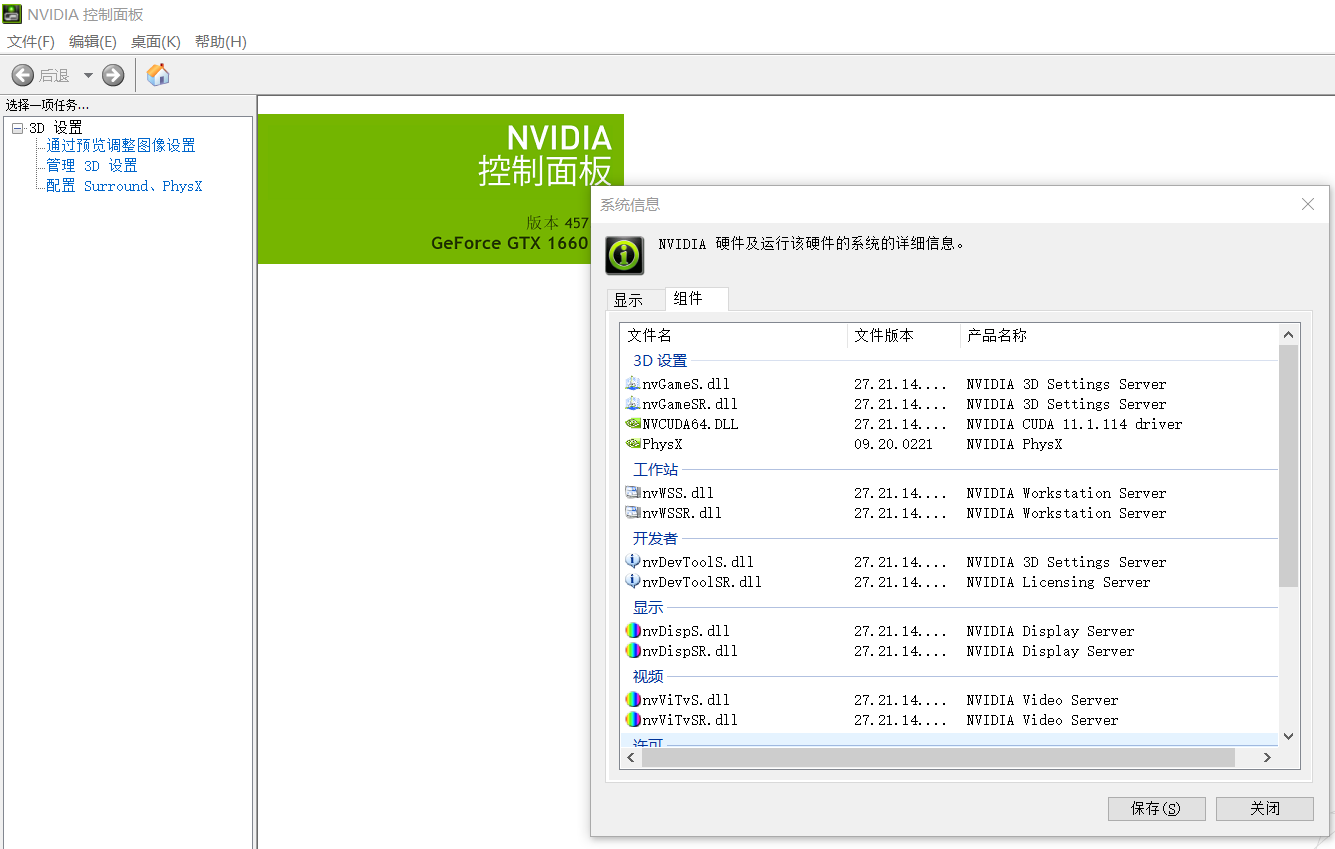Image resolution: width=1335 pixels, height=849 pixels.
Task: Select the 显示 group header in list
Action: 648,608
